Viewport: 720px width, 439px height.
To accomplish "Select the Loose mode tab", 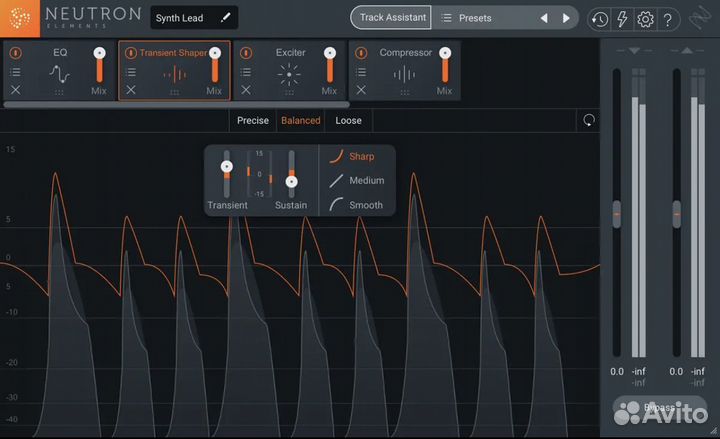I will (x=349, y=121).
